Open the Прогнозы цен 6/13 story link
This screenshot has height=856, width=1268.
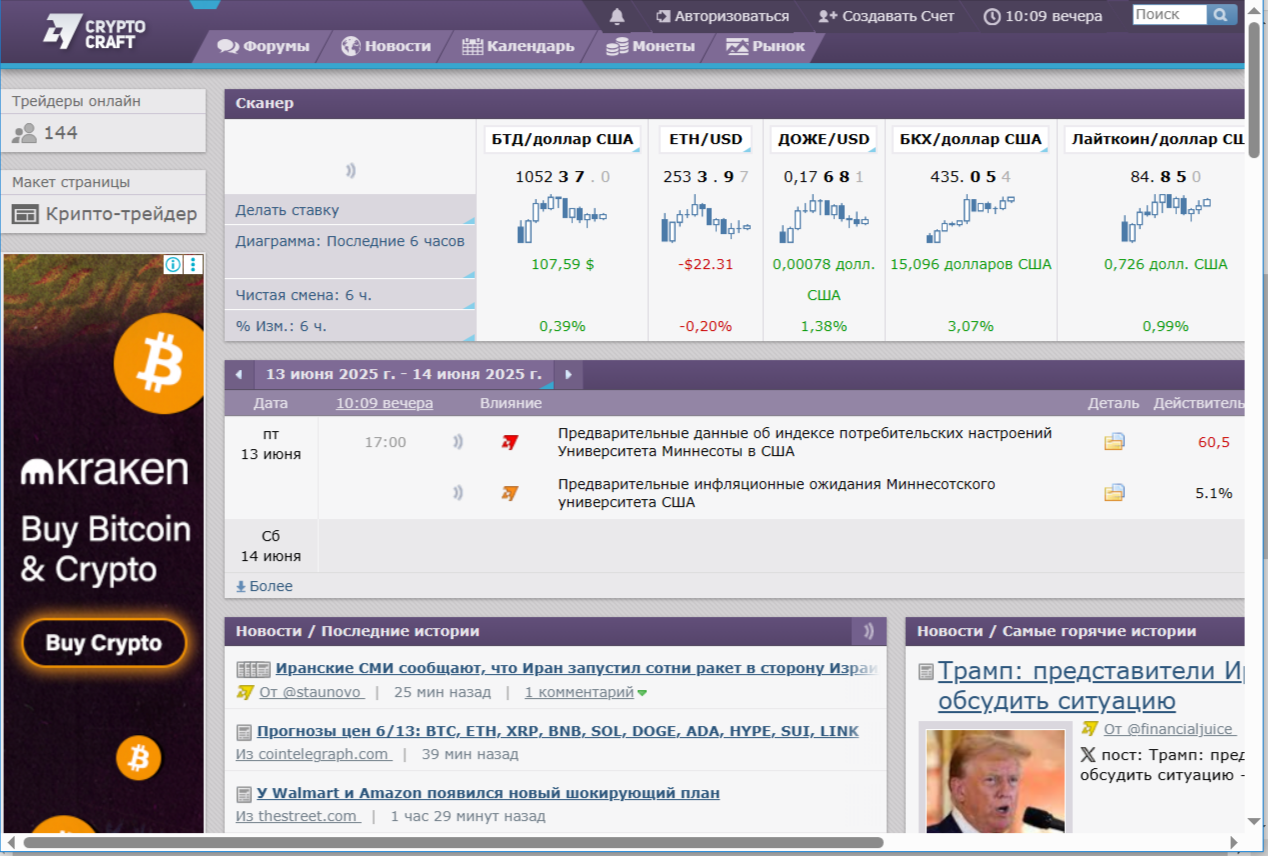557,731
